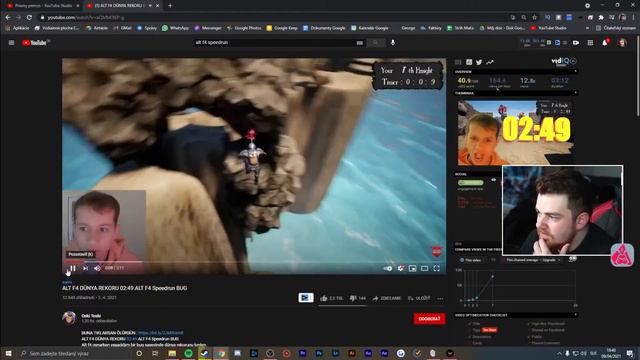Open Windows Start menu
640x360 pixels.
point(8,353)
